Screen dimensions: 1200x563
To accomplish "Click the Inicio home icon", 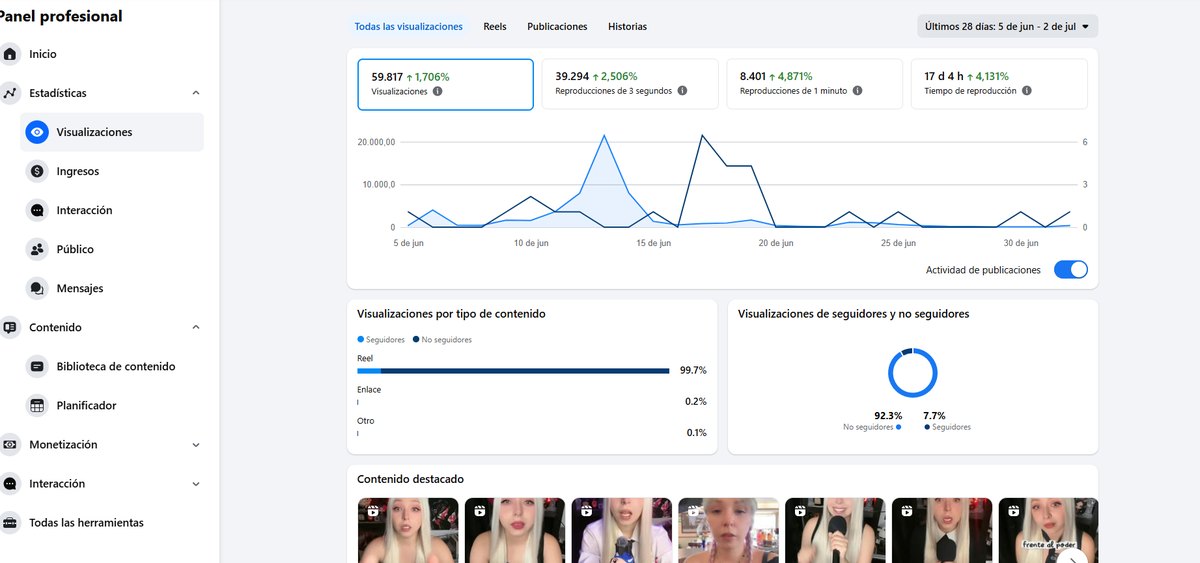I will click(x=10, y=54).
